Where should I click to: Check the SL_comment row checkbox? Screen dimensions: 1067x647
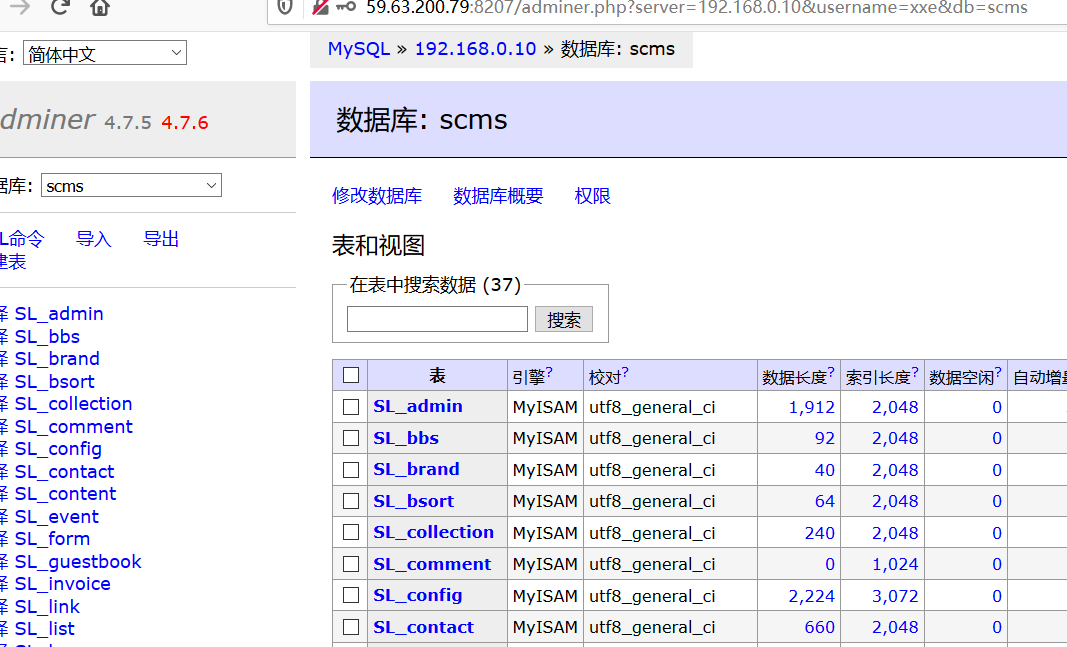351,564
